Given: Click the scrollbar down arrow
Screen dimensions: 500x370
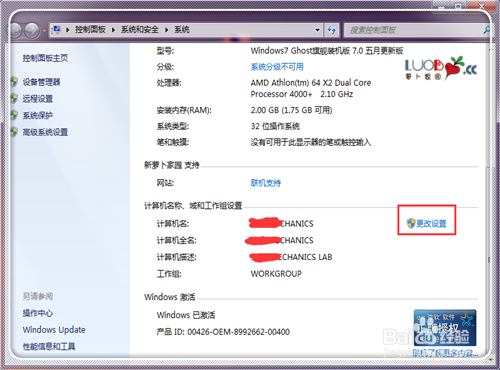Looking at the screenshot, I should pyautogui.click(x=489, y=359).
